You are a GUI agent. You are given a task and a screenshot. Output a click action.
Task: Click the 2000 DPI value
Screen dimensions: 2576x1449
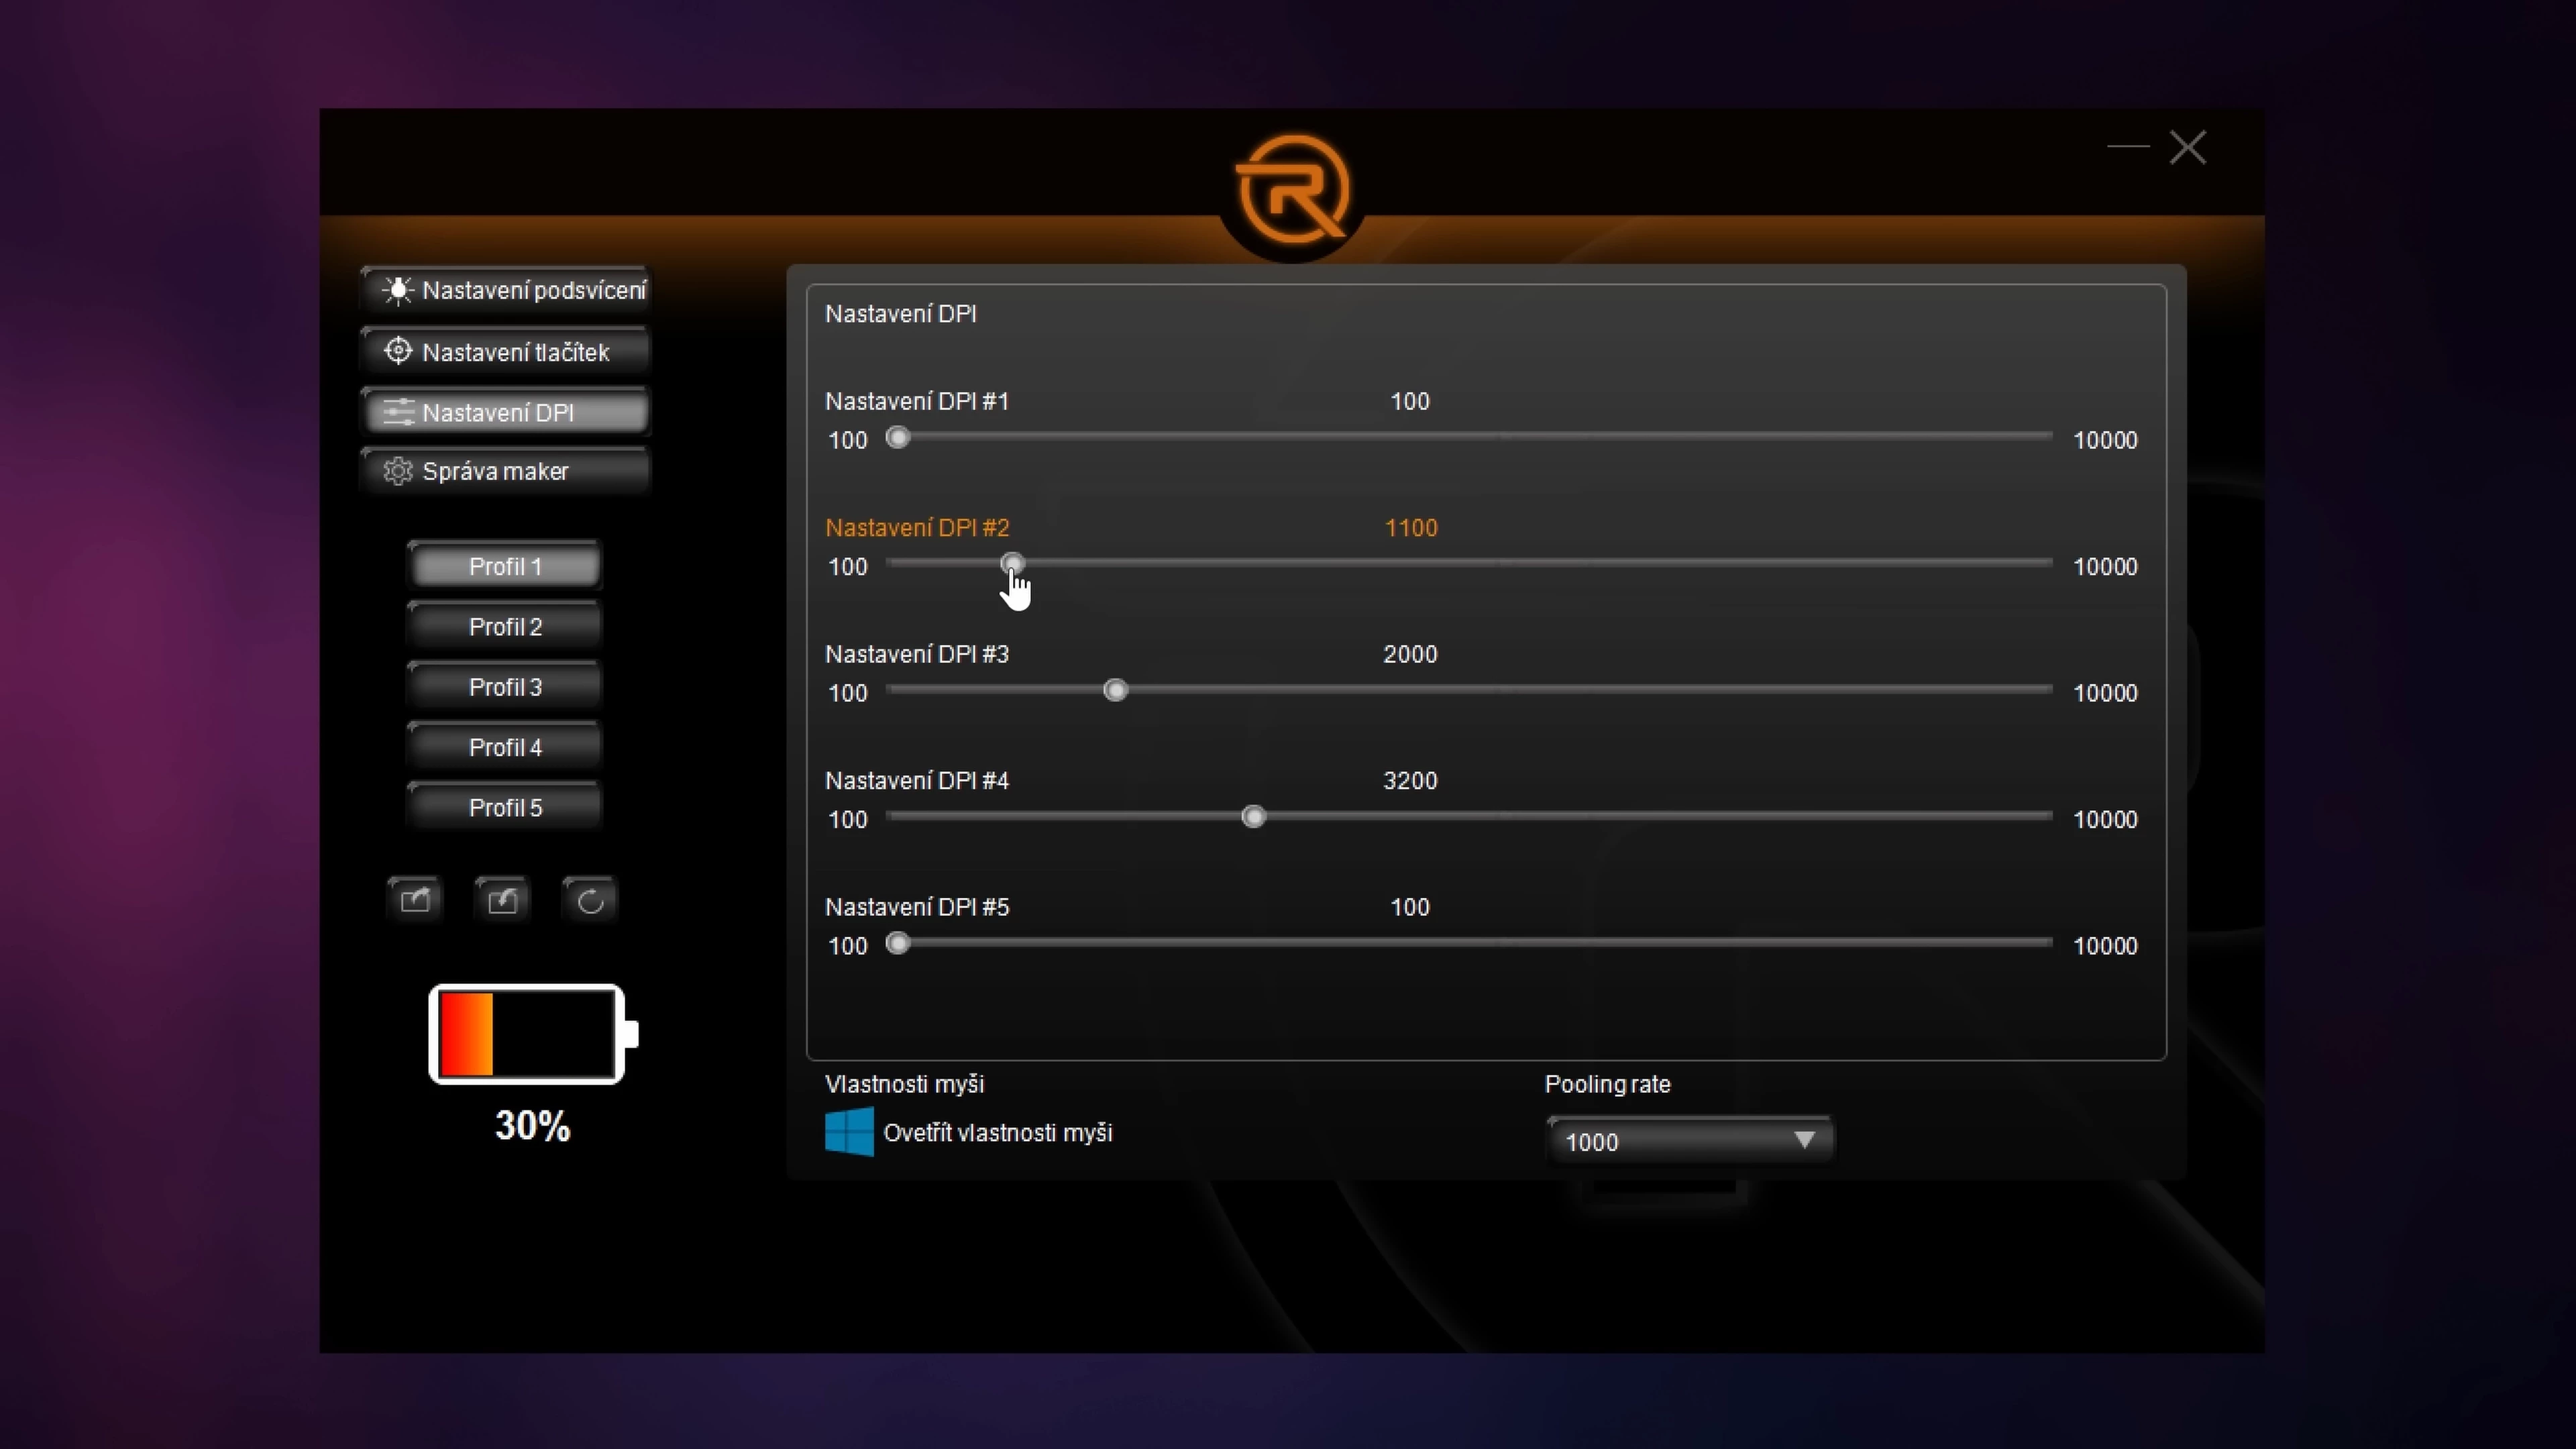point(1410,654)
